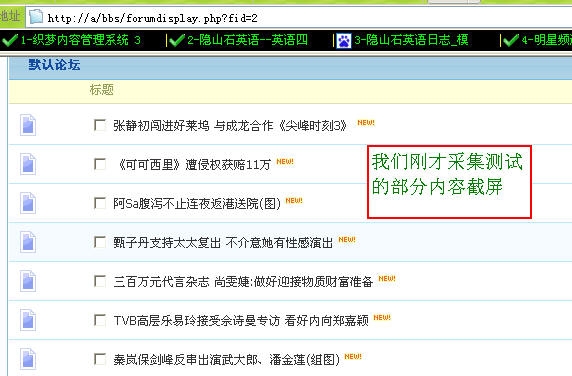
Task: Click green checkmark icon of bookmark 1
Action: [x=10, y=40]
